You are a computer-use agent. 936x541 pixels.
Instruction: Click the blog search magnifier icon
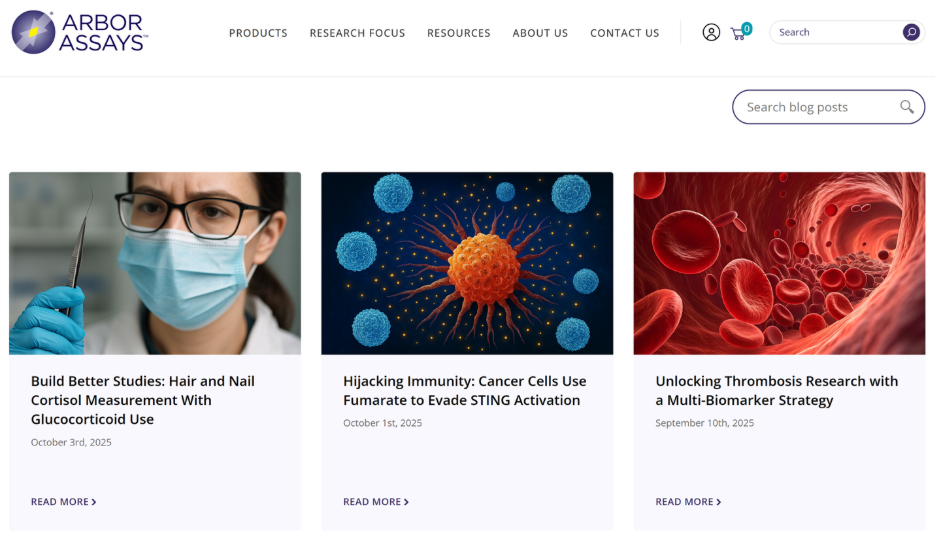click(x=906, y=107)
